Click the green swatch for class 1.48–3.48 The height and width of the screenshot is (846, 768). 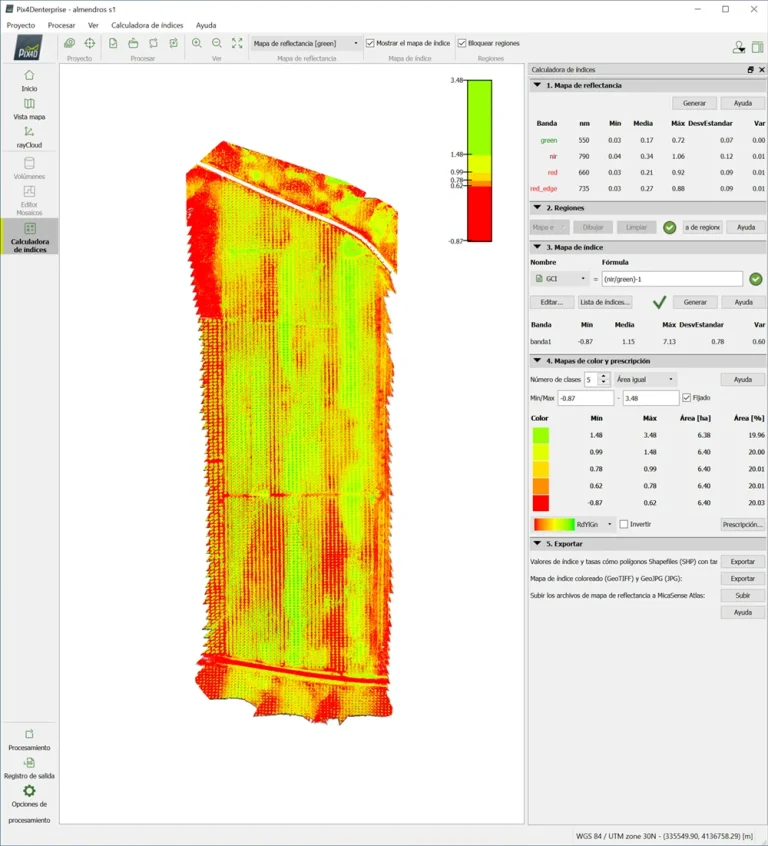(x=541, y=435)
